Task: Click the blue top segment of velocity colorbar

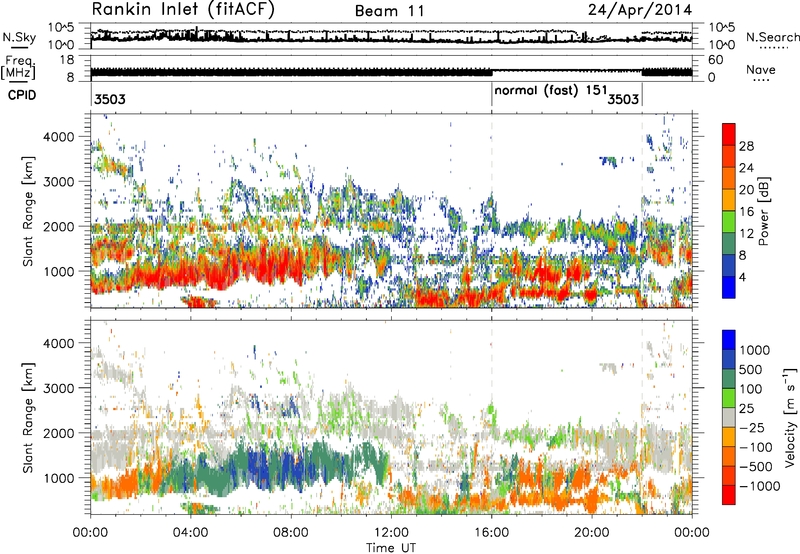Action: click(729, 340)
